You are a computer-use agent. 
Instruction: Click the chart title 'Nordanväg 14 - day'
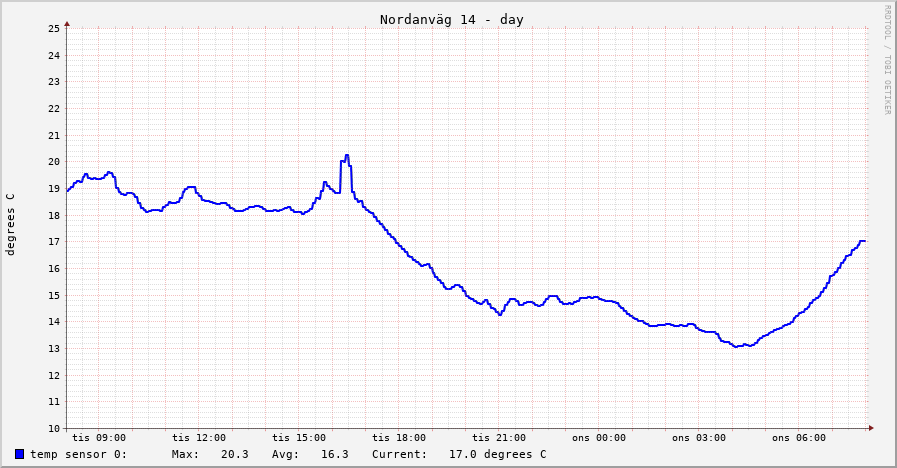(451, 19)
